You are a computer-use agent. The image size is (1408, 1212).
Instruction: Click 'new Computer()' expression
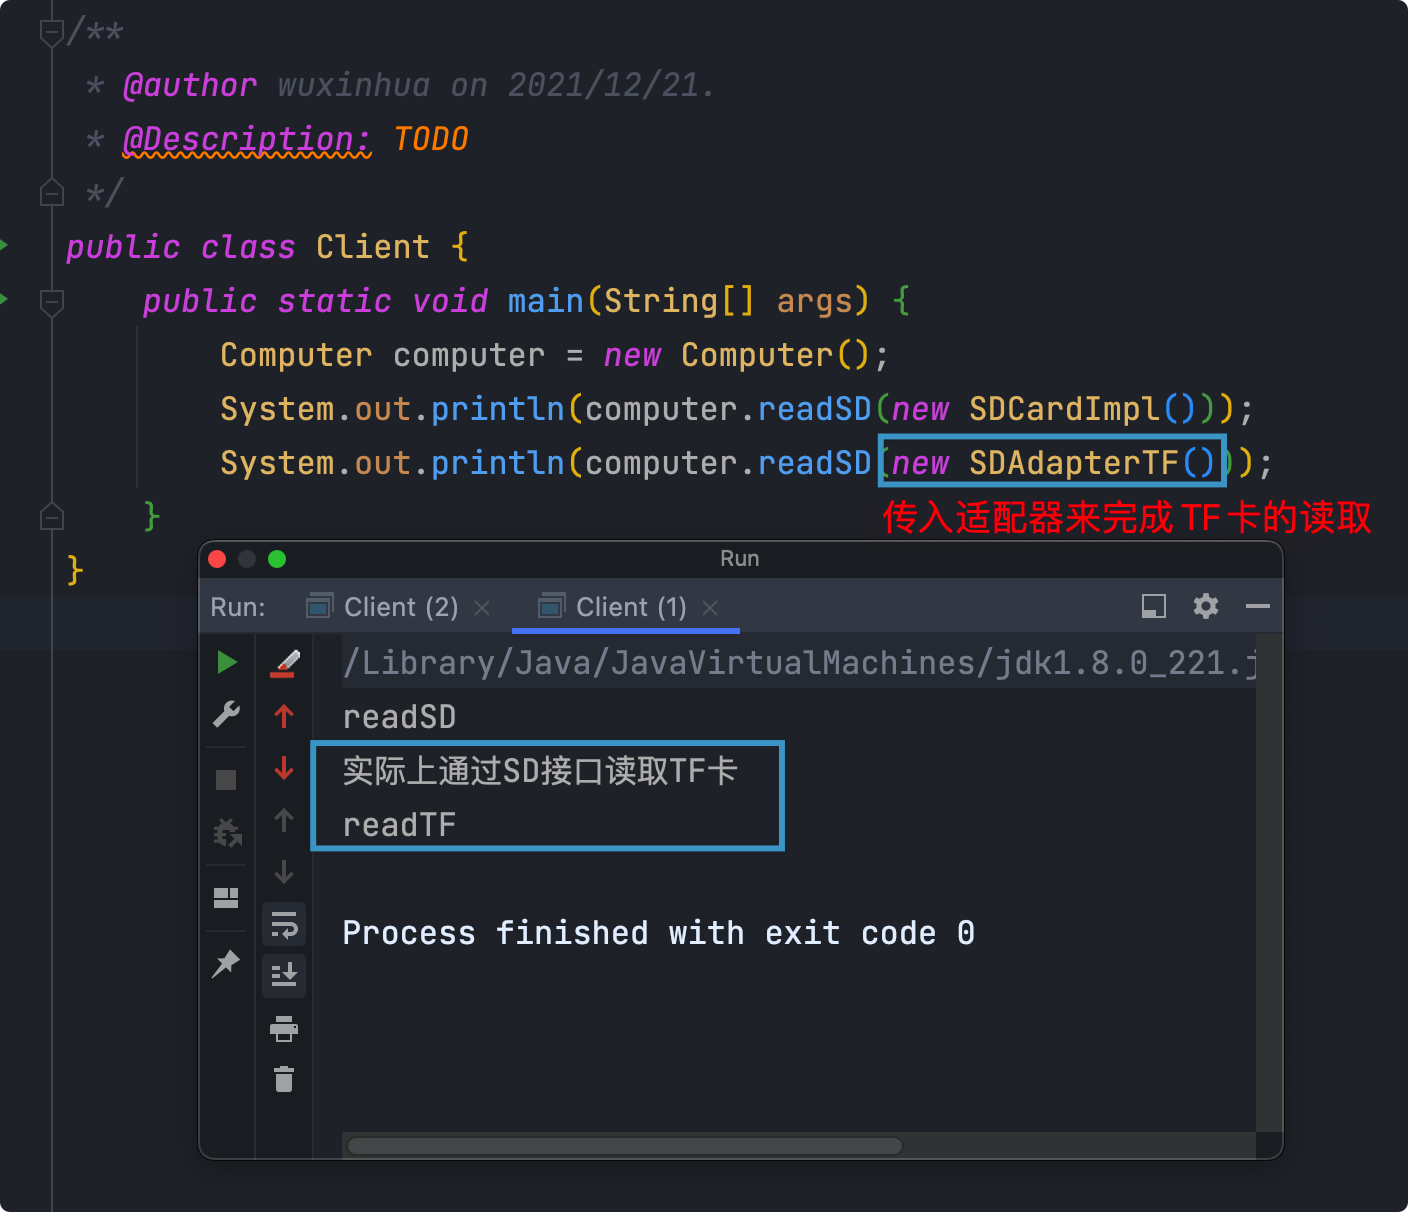(x=737, y=355)
